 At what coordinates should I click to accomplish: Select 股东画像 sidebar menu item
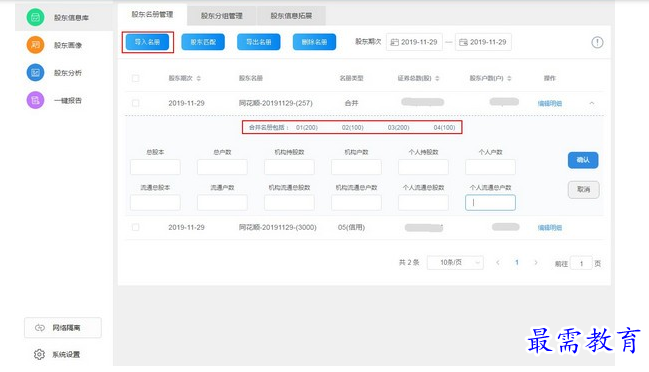pyautogui.click(x=64, y=45)
